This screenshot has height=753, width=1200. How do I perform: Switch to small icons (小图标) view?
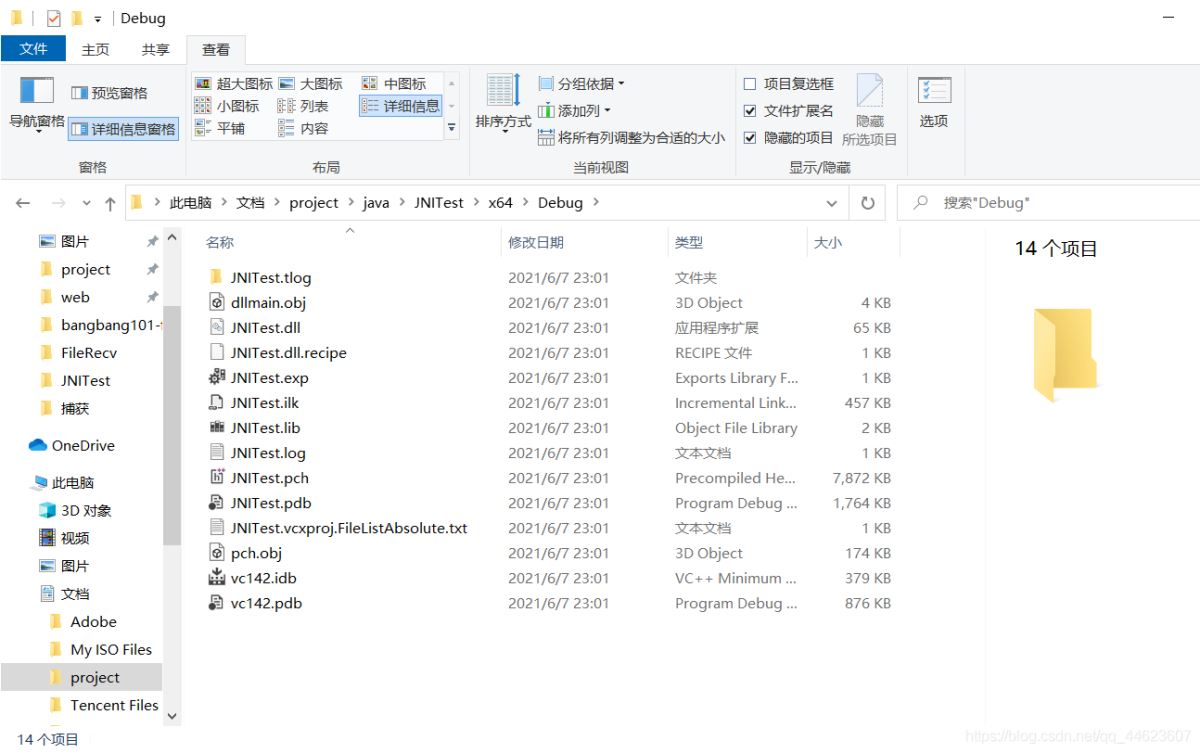coord(227,106)
